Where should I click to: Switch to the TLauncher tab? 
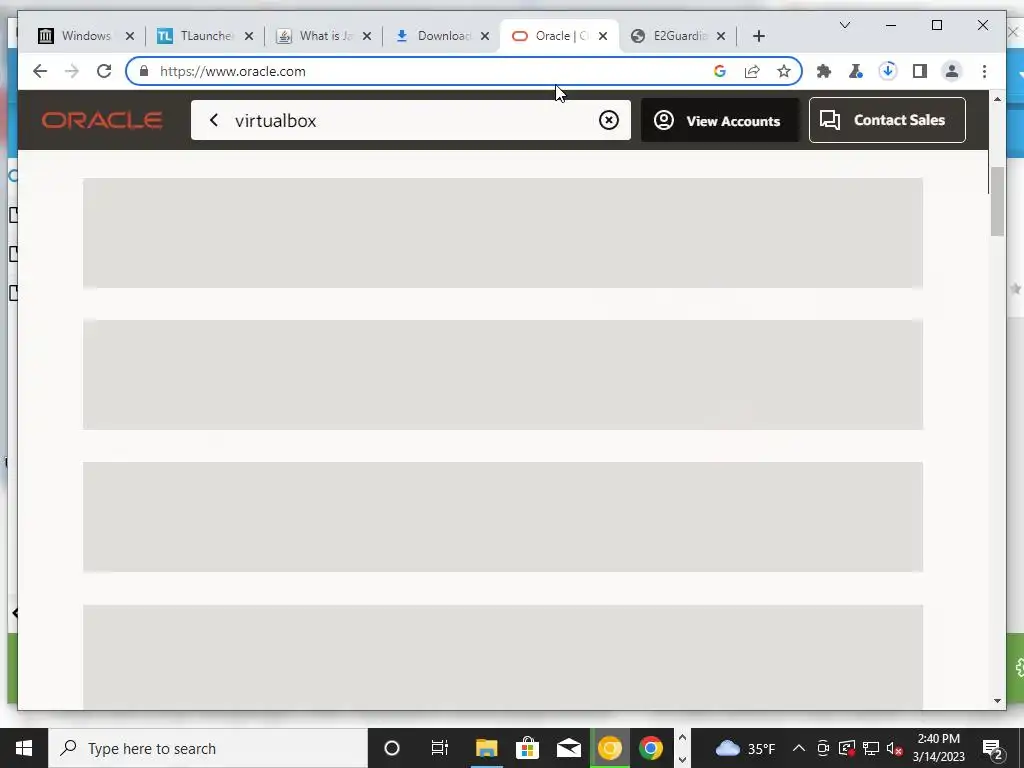pyautogui.click(x=205, y=36)
